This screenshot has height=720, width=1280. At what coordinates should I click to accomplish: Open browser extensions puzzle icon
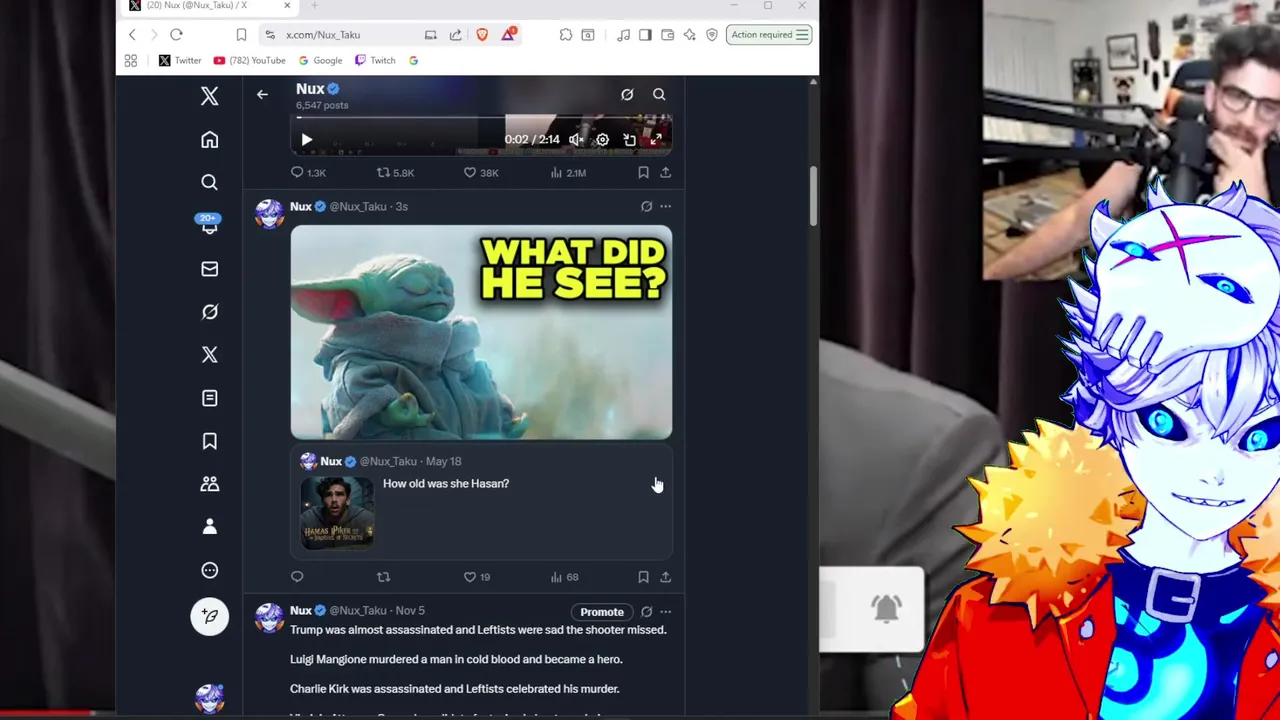[566, 35]
